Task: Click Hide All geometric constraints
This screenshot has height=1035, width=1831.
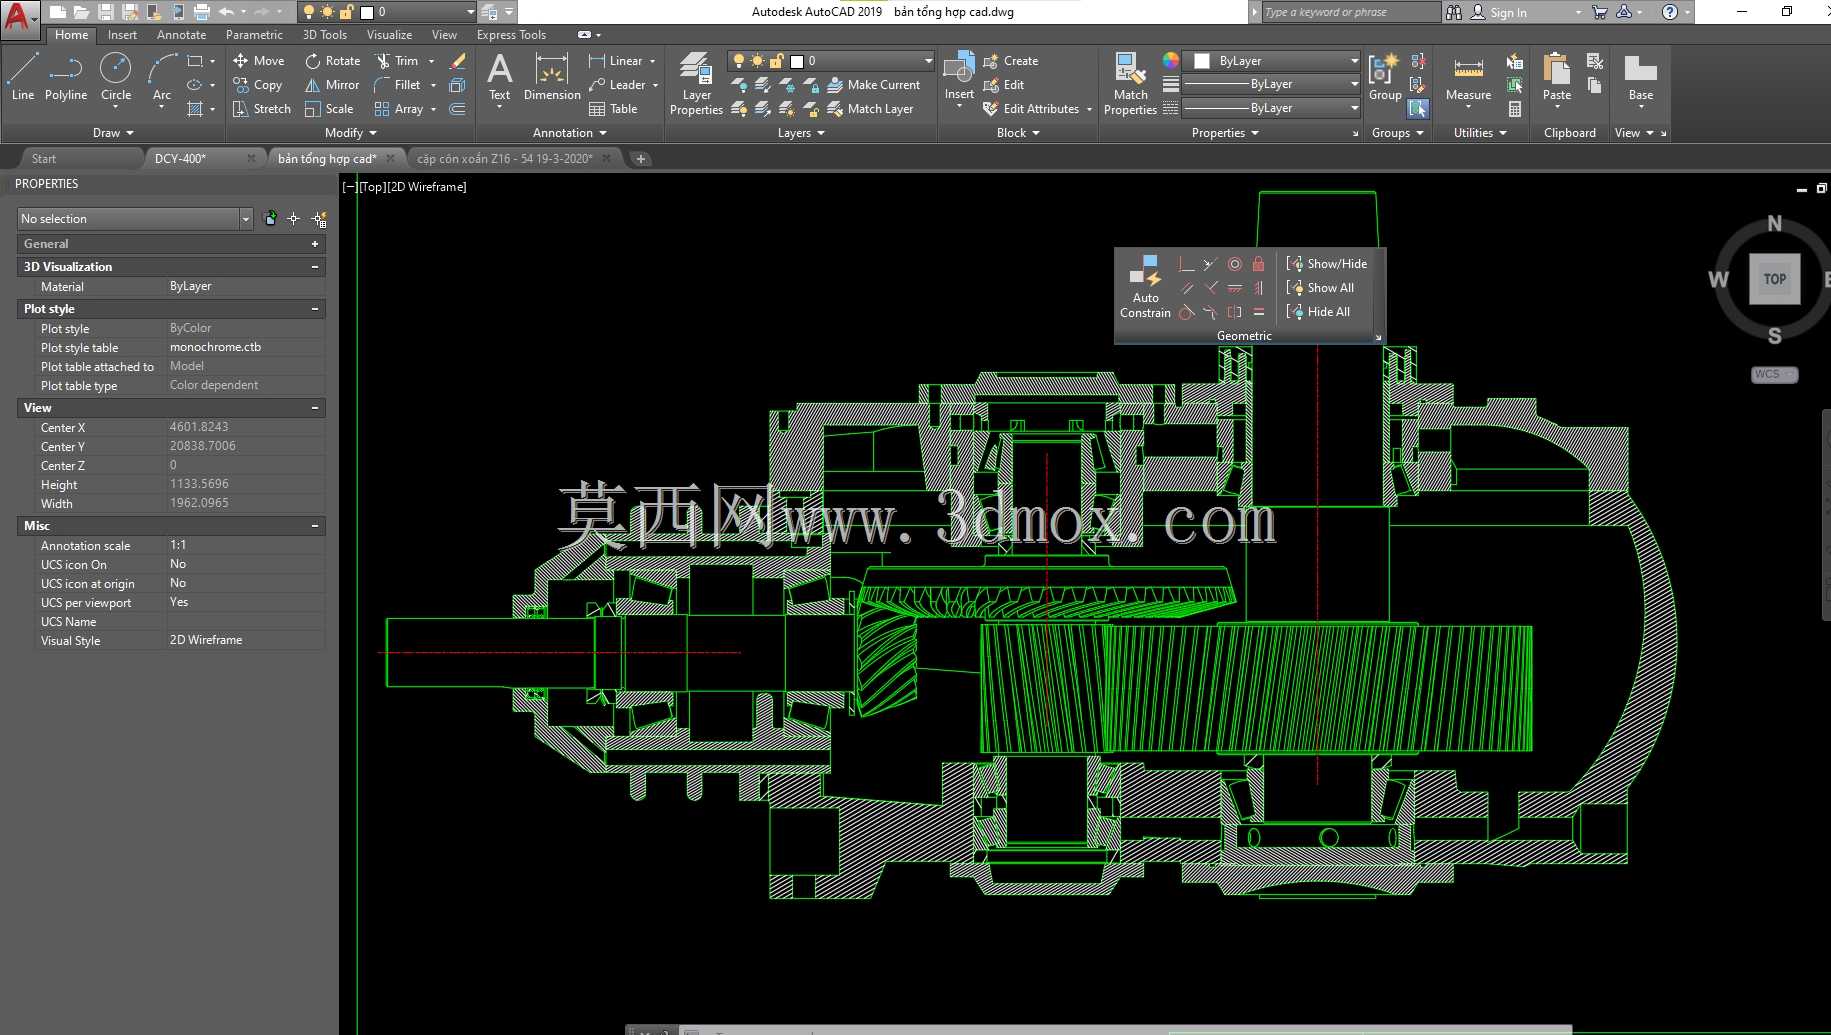Action: coord(1318,312)
